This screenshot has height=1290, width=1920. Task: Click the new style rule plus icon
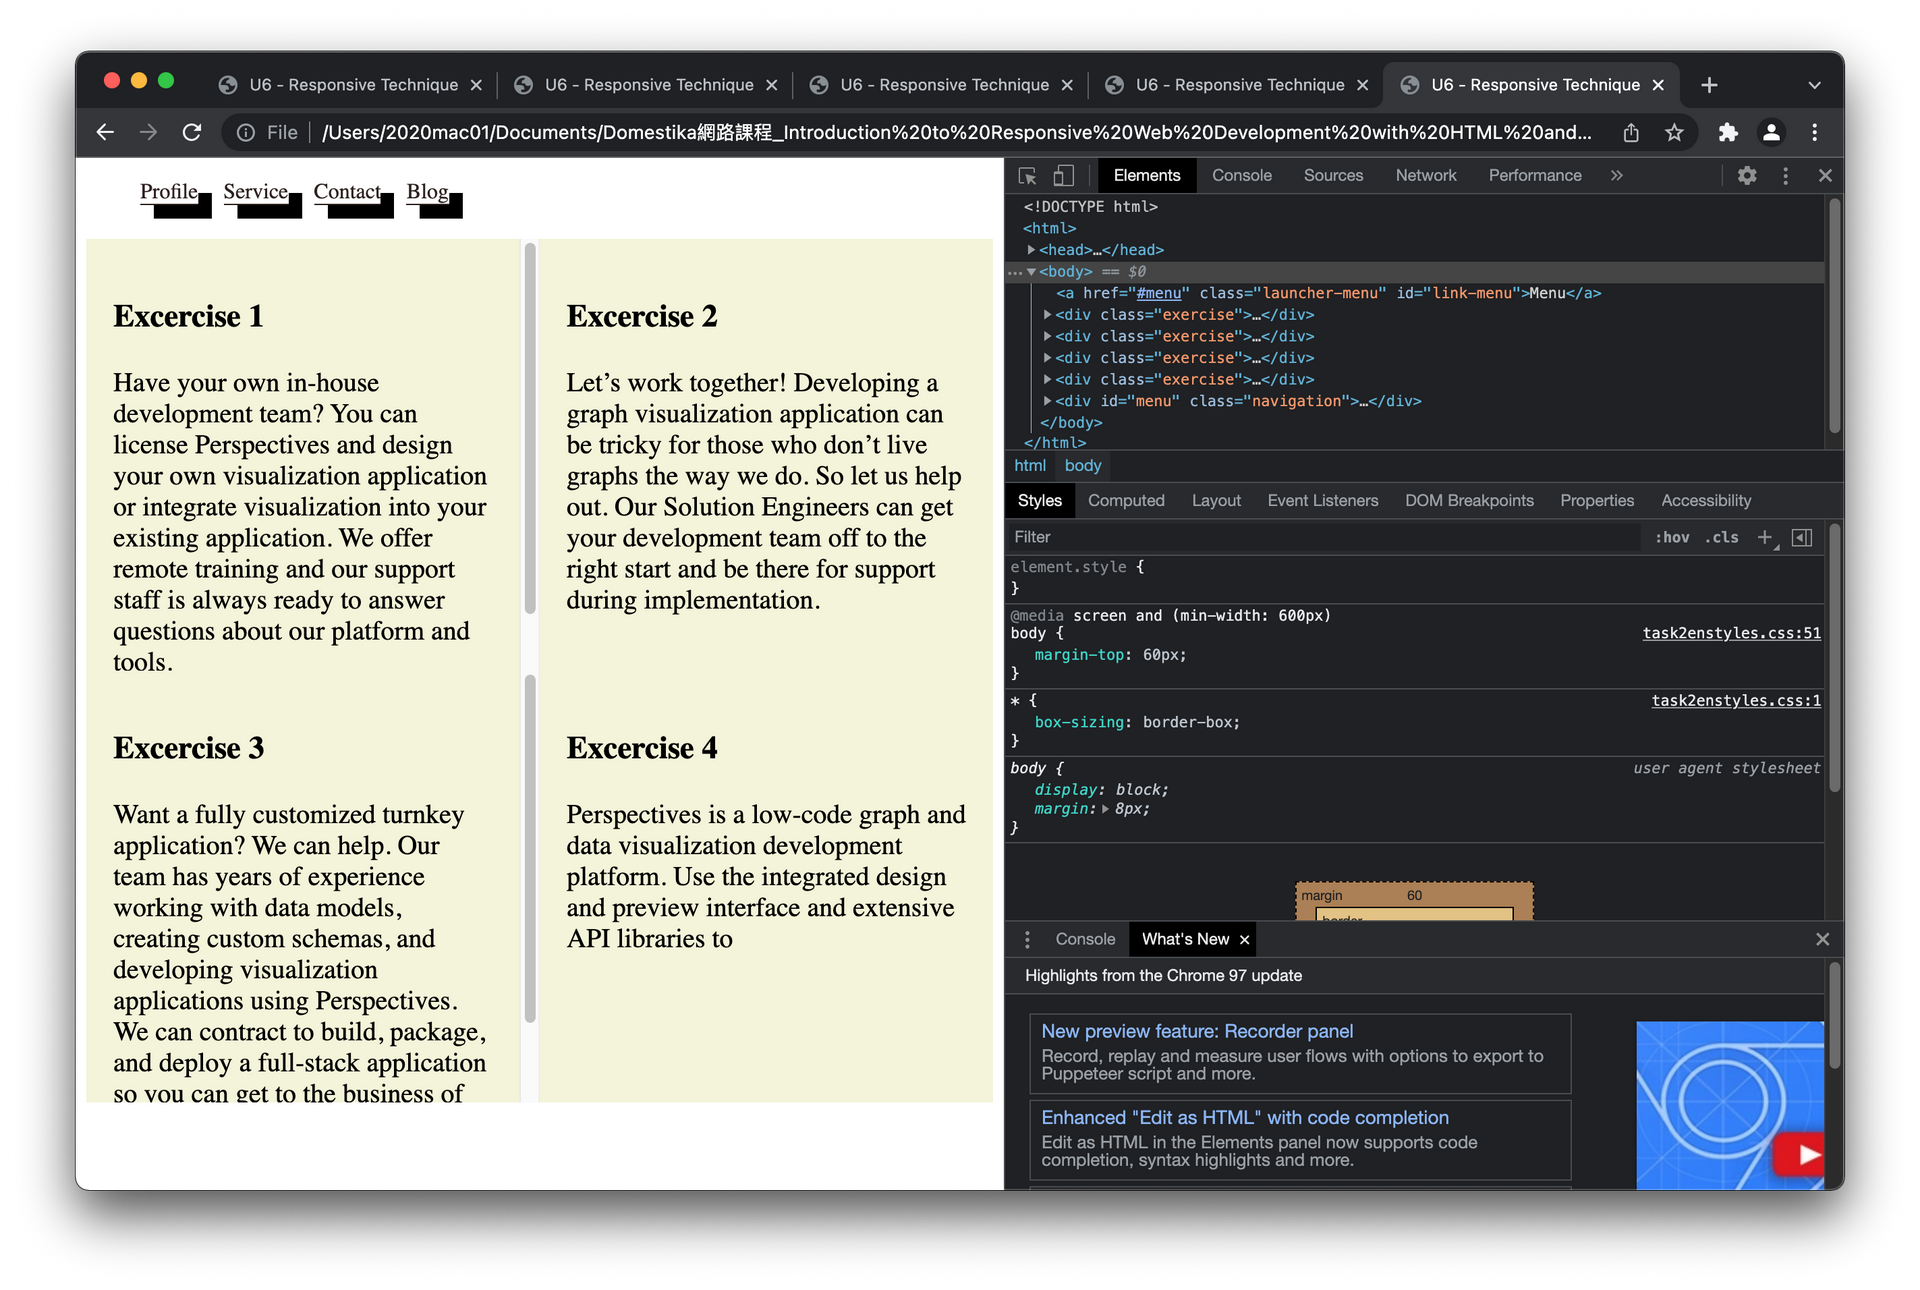pos(1765,538)
